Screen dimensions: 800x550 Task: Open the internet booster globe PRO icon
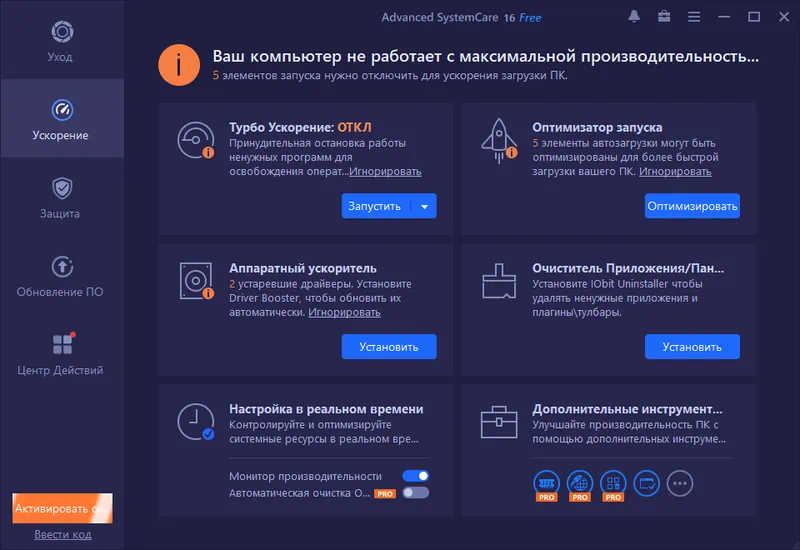tap(580, 485)
